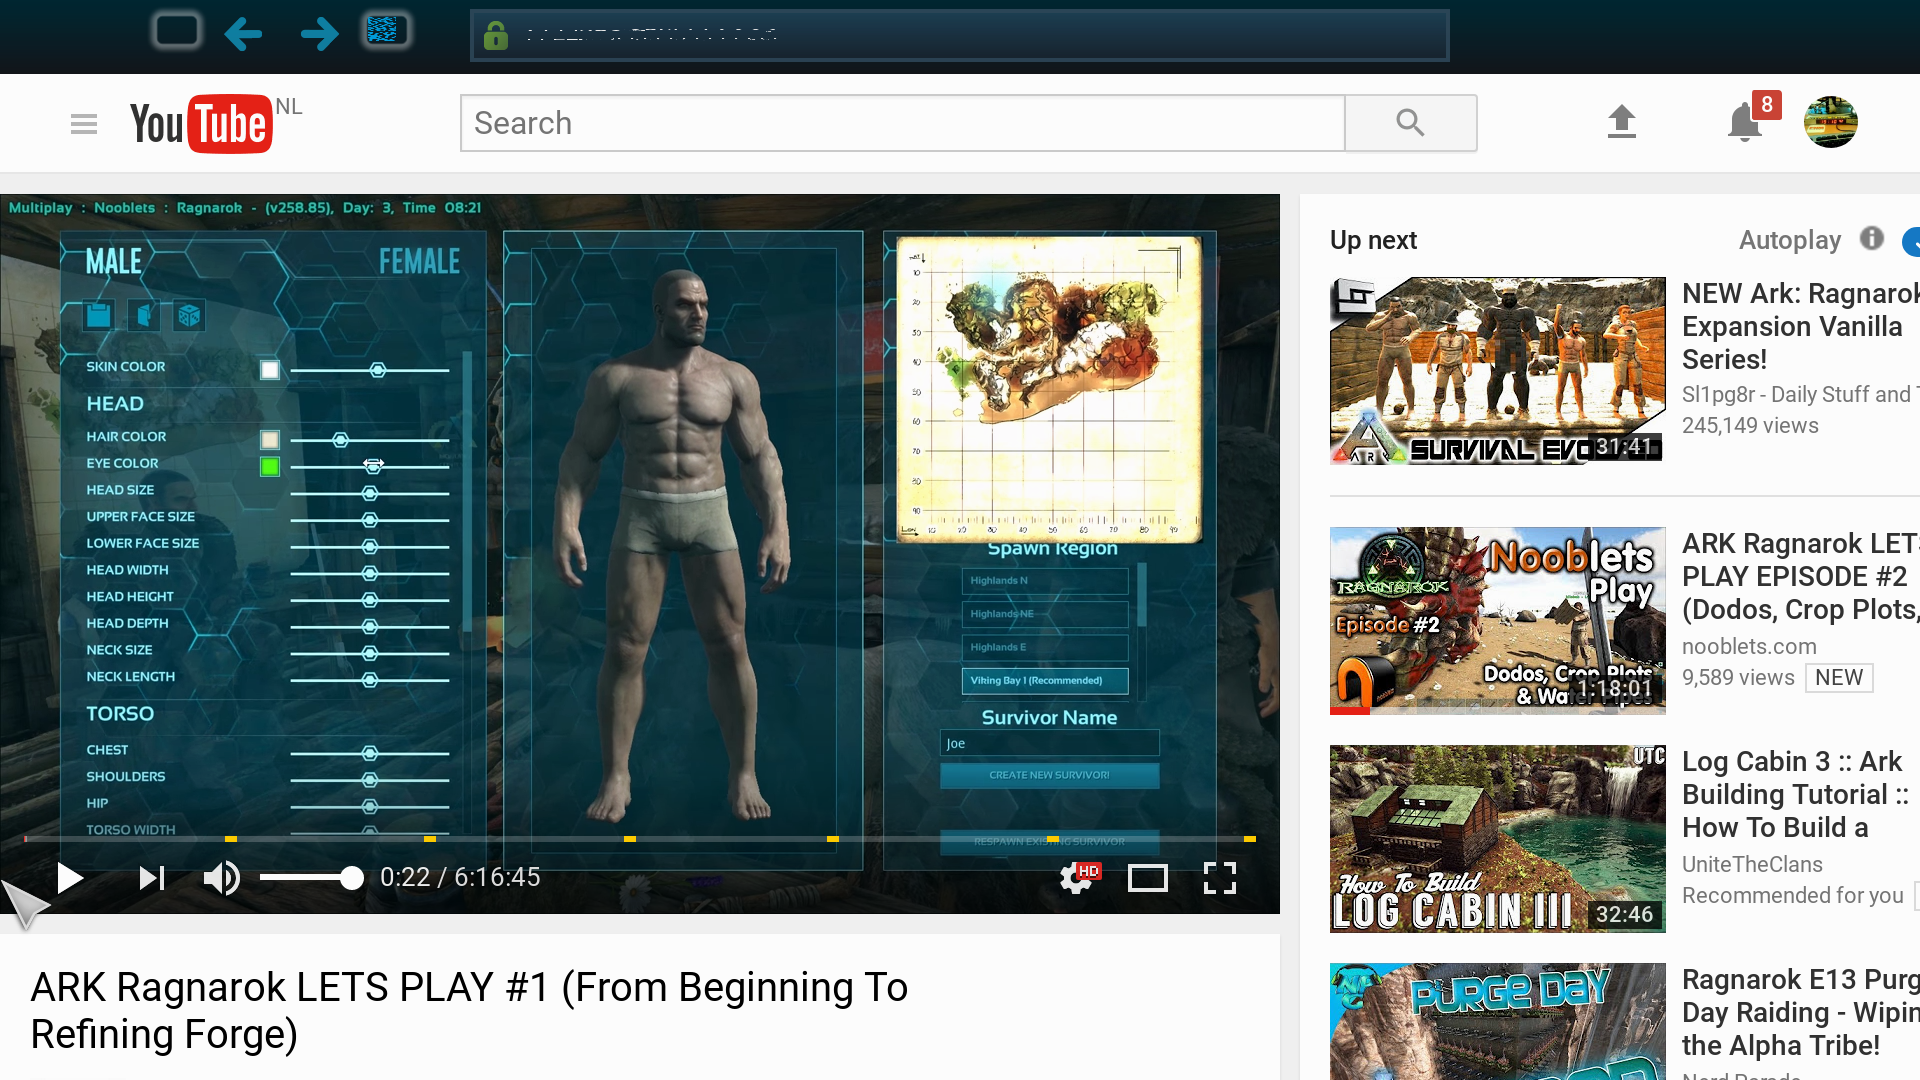Visit the Sl1pg8r channel link

pyautogui.click(x=1801, y=395)
